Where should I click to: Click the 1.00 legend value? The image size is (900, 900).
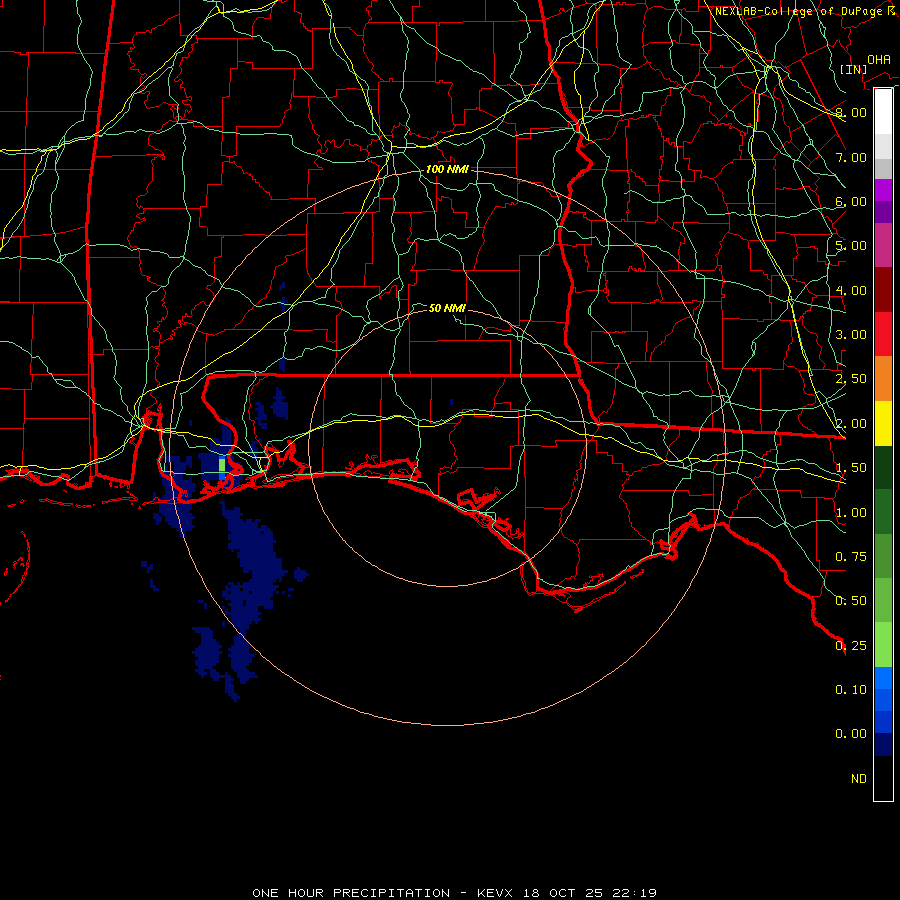[x=851, y=513]
